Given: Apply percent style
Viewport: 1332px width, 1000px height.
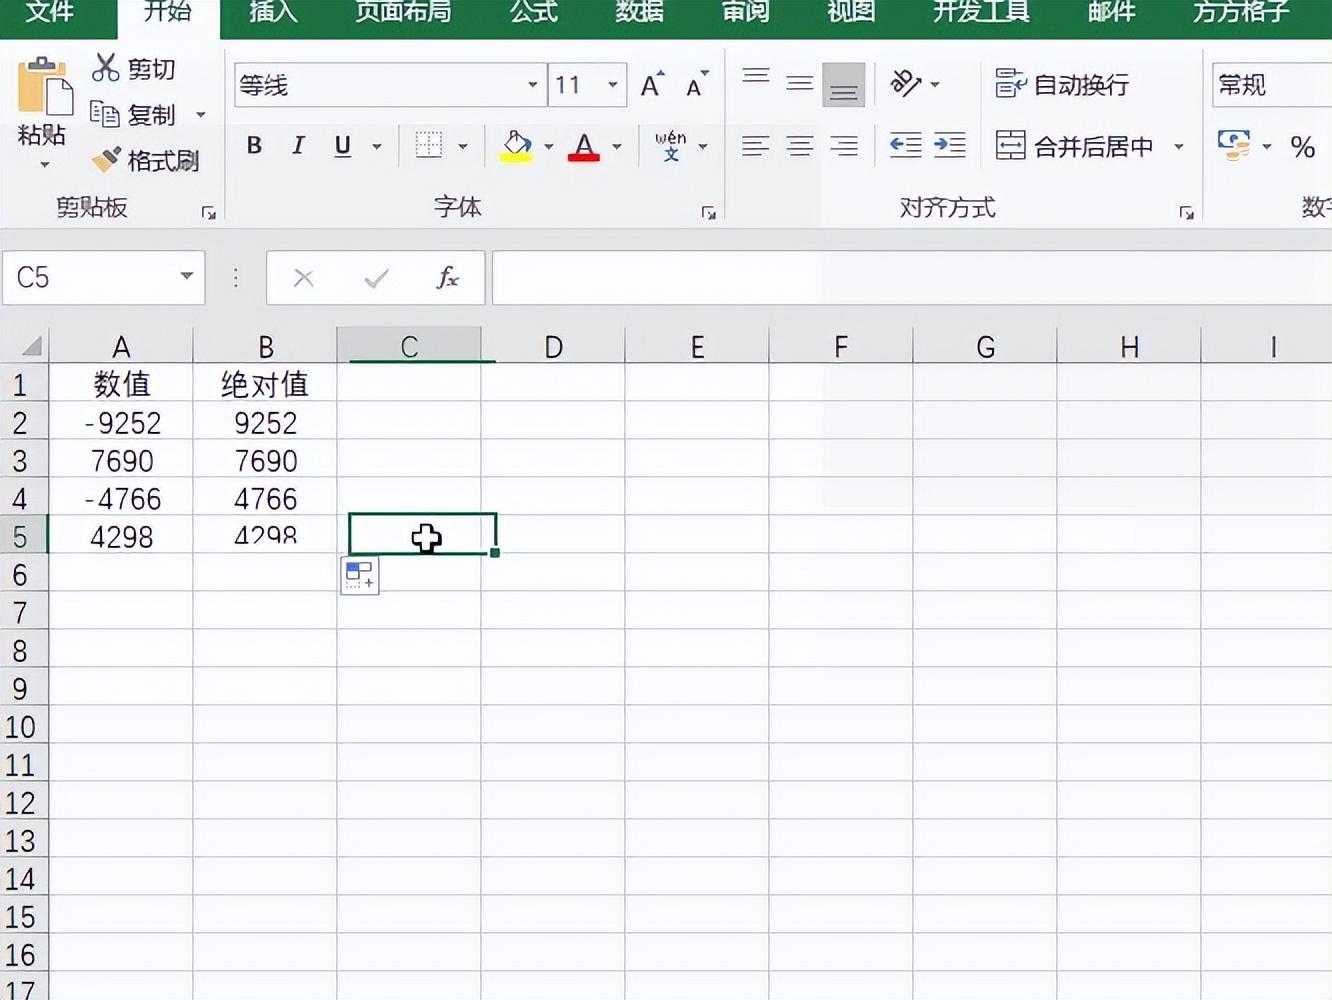Looking at the screenshot, I should (x=1302, y=147).
